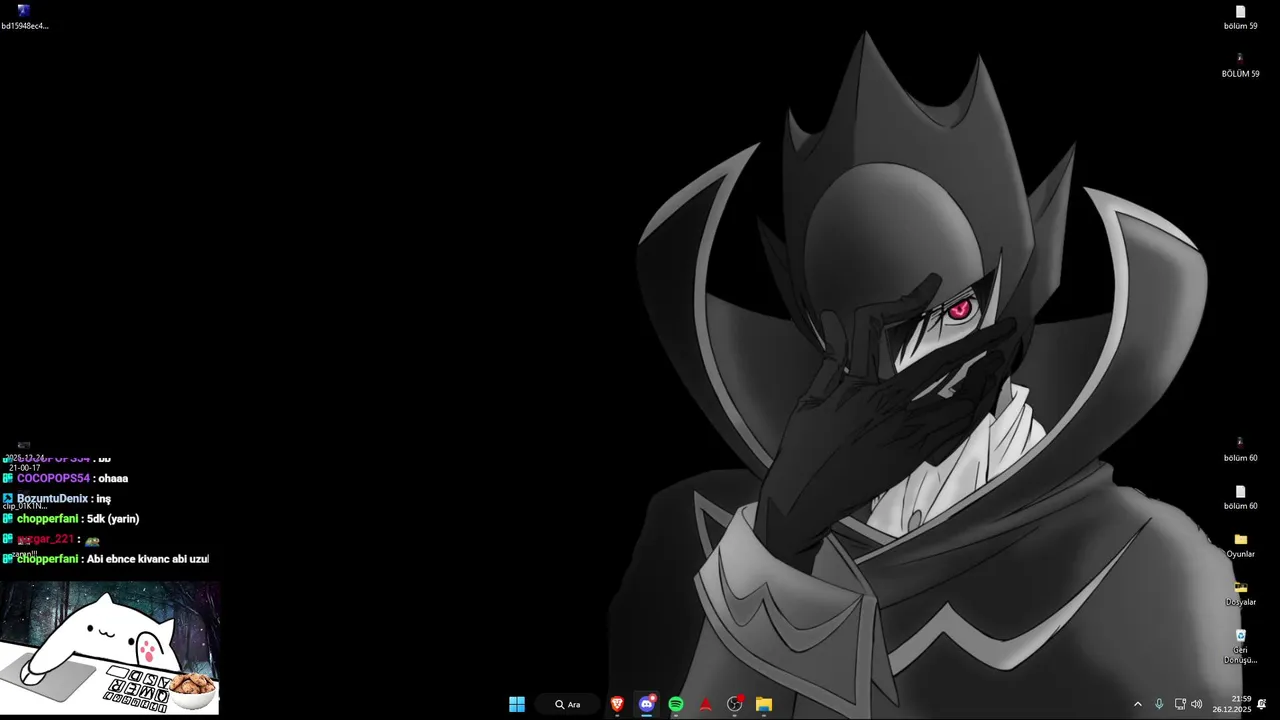Click the microphone tray icon
1280x720 pixels.
(x=1159, y=704)
